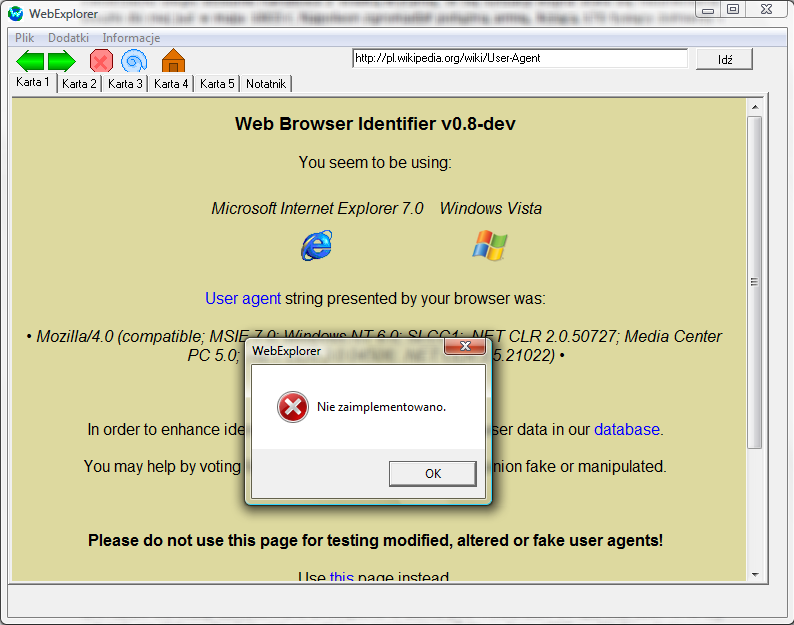Click the scrollbar down arrow
This screenshot has height=625, width=794.
(x=755, y=575)
